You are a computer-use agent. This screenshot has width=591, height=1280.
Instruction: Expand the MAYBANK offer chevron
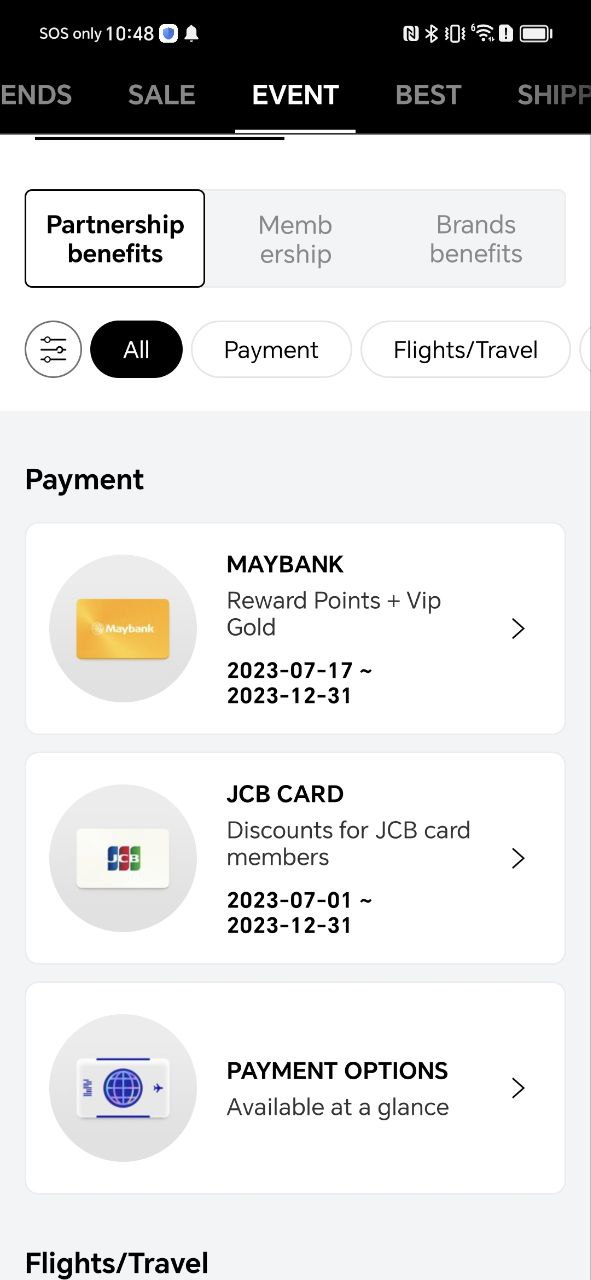click(518, 628)
